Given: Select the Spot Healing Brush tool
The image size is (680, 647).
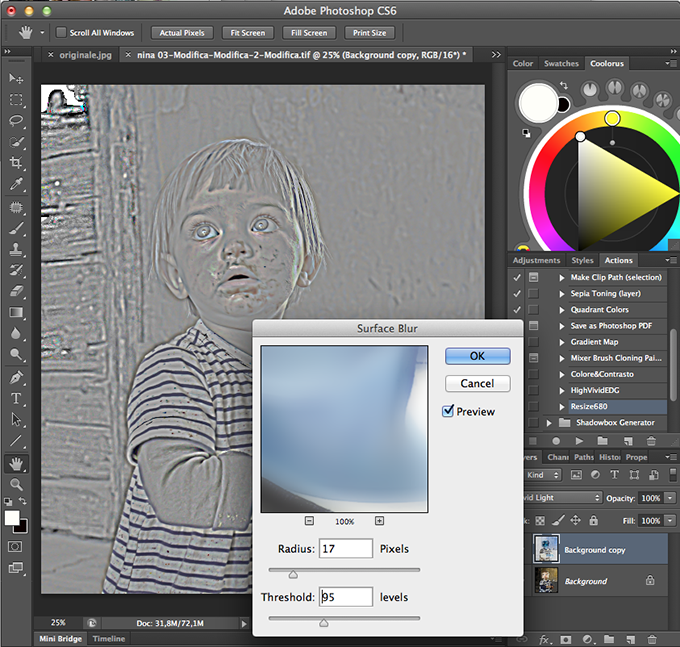Looking at the screenshot, I should [16, 207].
